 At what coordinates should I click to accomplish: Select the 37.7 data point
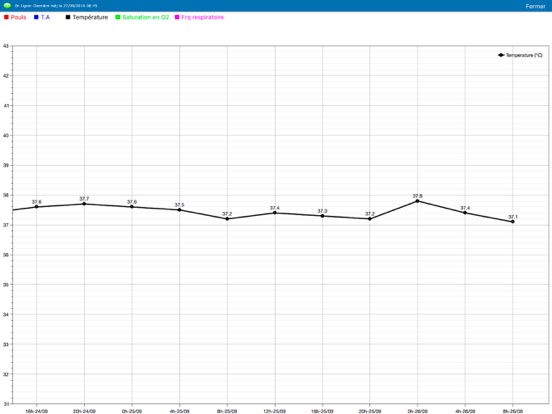84,204
